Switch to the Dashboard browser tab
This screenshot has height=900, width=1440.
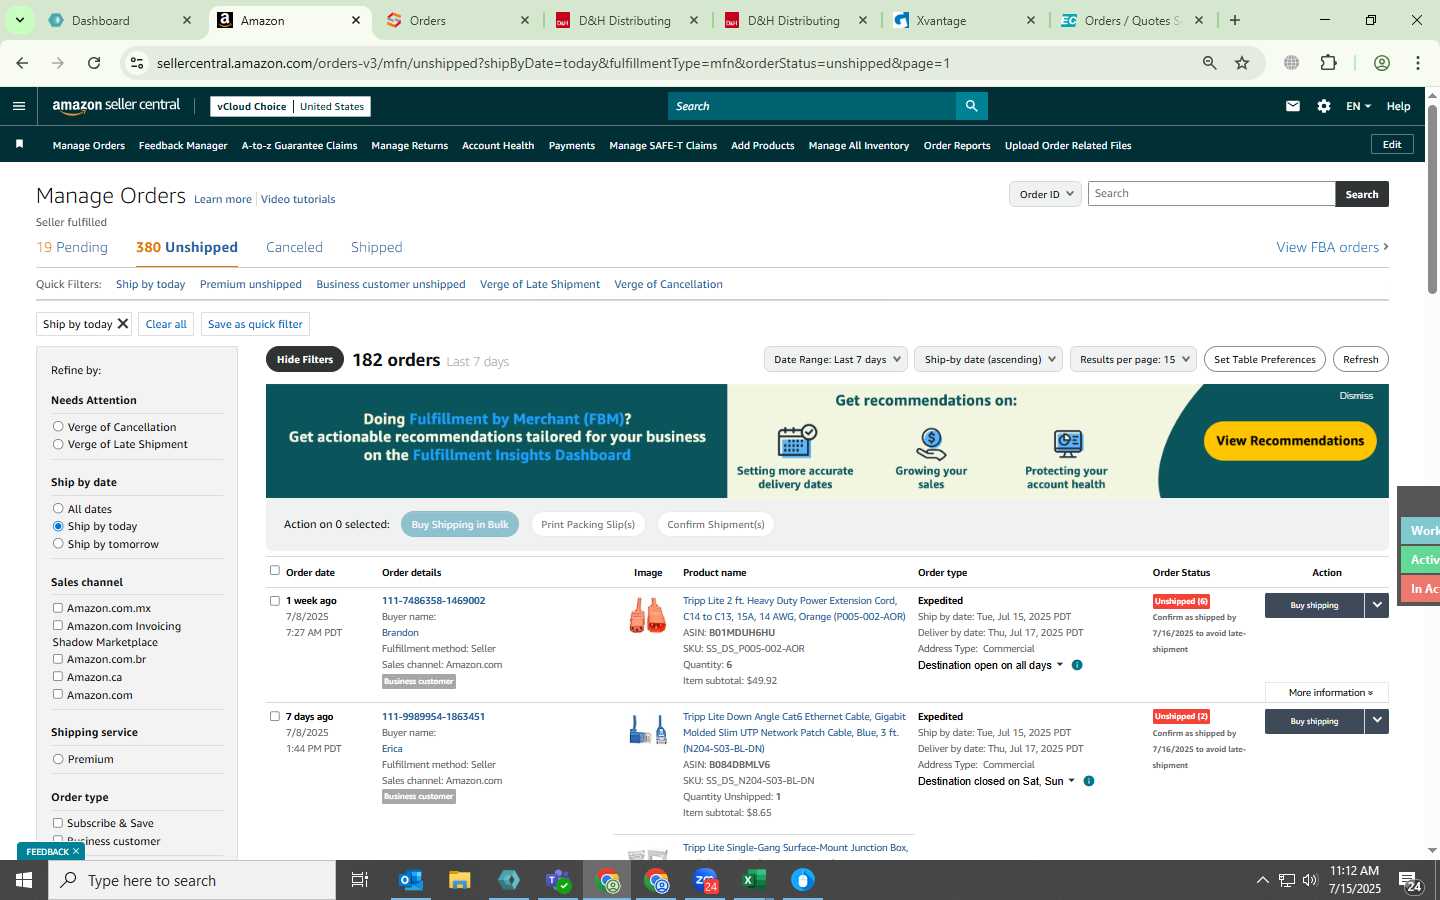[x=118, y=20]
